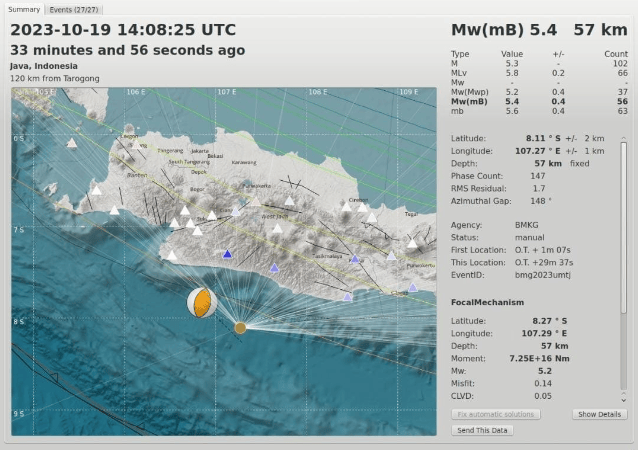Click the Count column header

(616, 54)
